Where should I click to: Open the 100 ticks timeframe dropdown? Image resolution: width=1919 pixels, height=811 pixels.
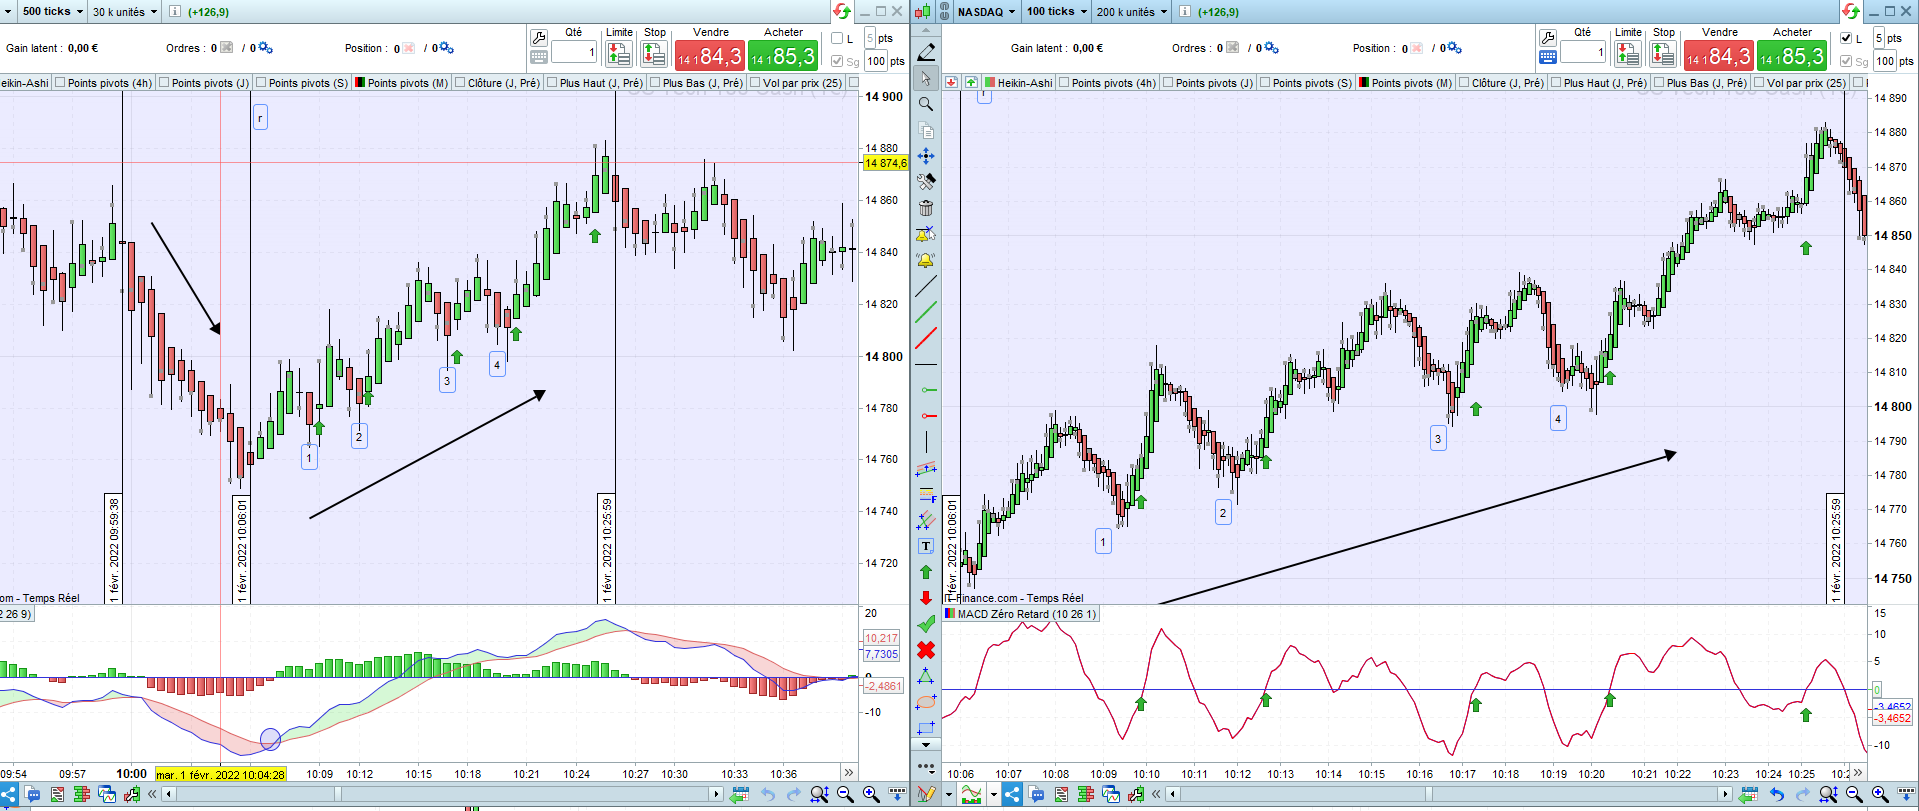[1056, 11]
